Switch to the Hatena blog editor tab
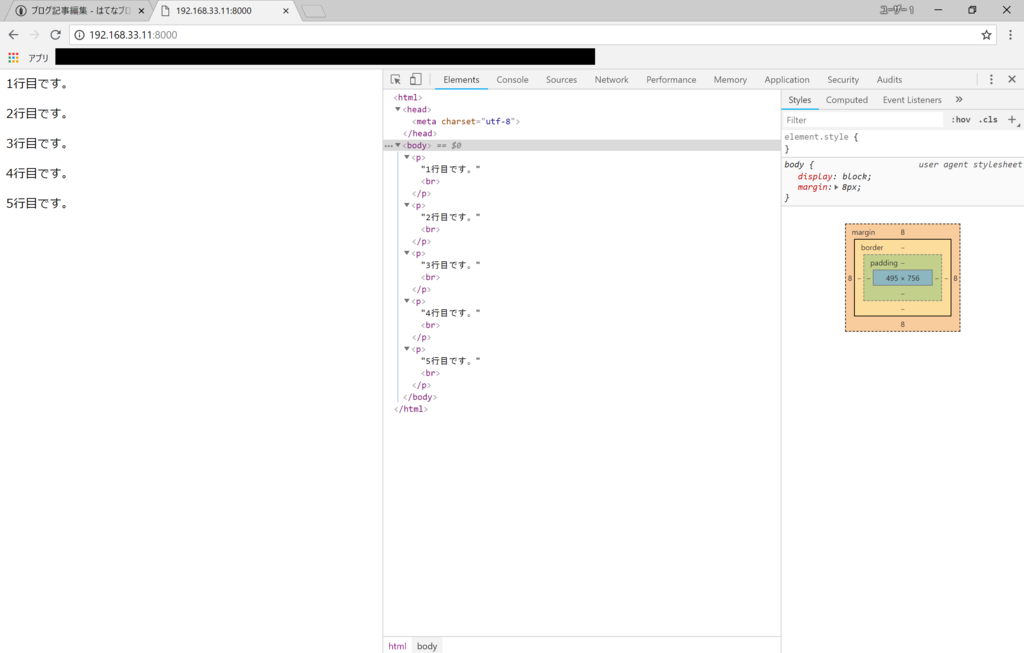The width and height of the screenshot is (1024, 653). click(80, 11)
